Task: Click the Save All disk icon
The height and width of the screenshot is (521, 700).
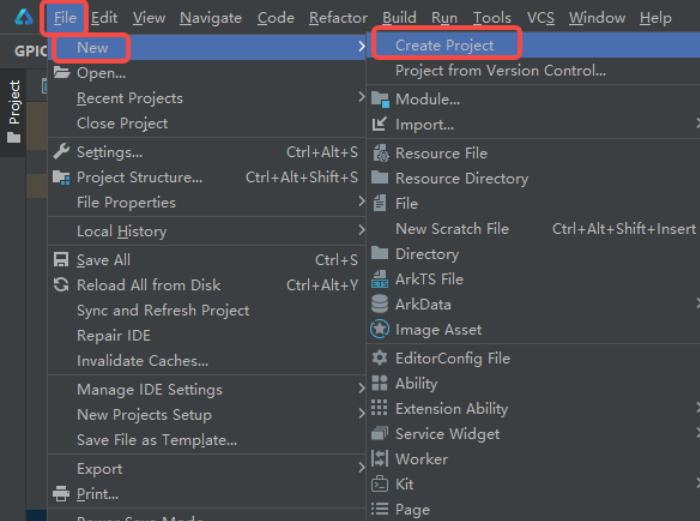Action: point(61,260)
